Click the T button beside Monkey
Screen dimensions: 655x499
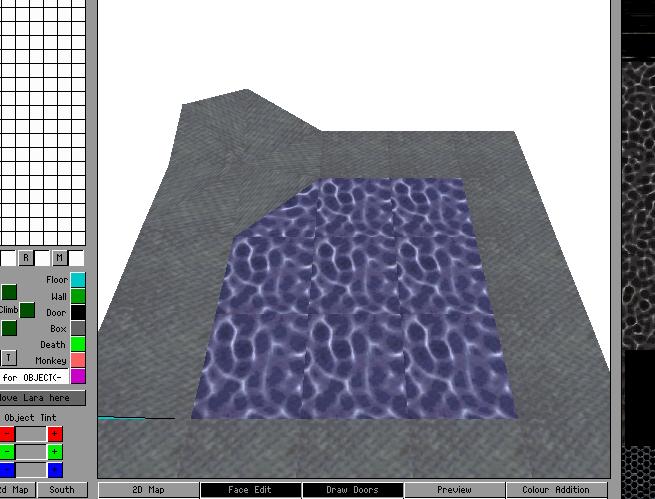pyautogui.click(x=9, y=358)
